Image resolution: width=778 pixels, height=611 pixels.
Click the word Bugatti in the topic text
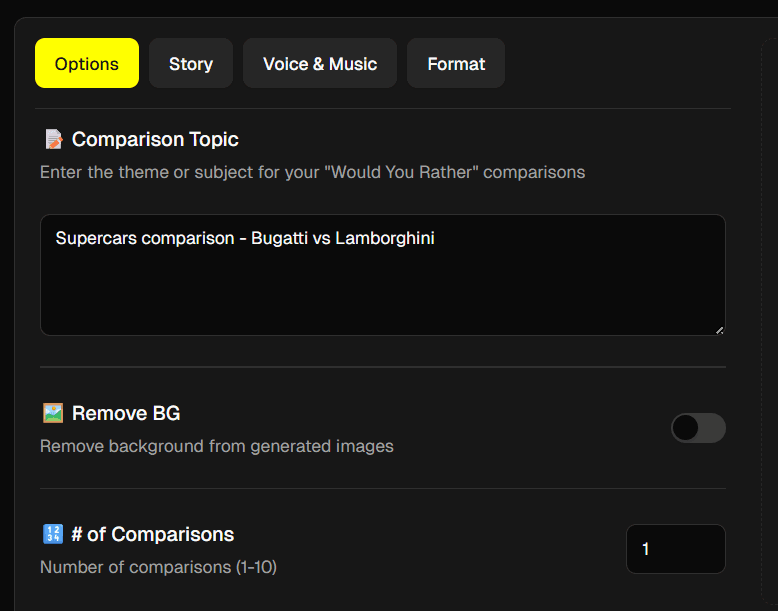point(279,238)
